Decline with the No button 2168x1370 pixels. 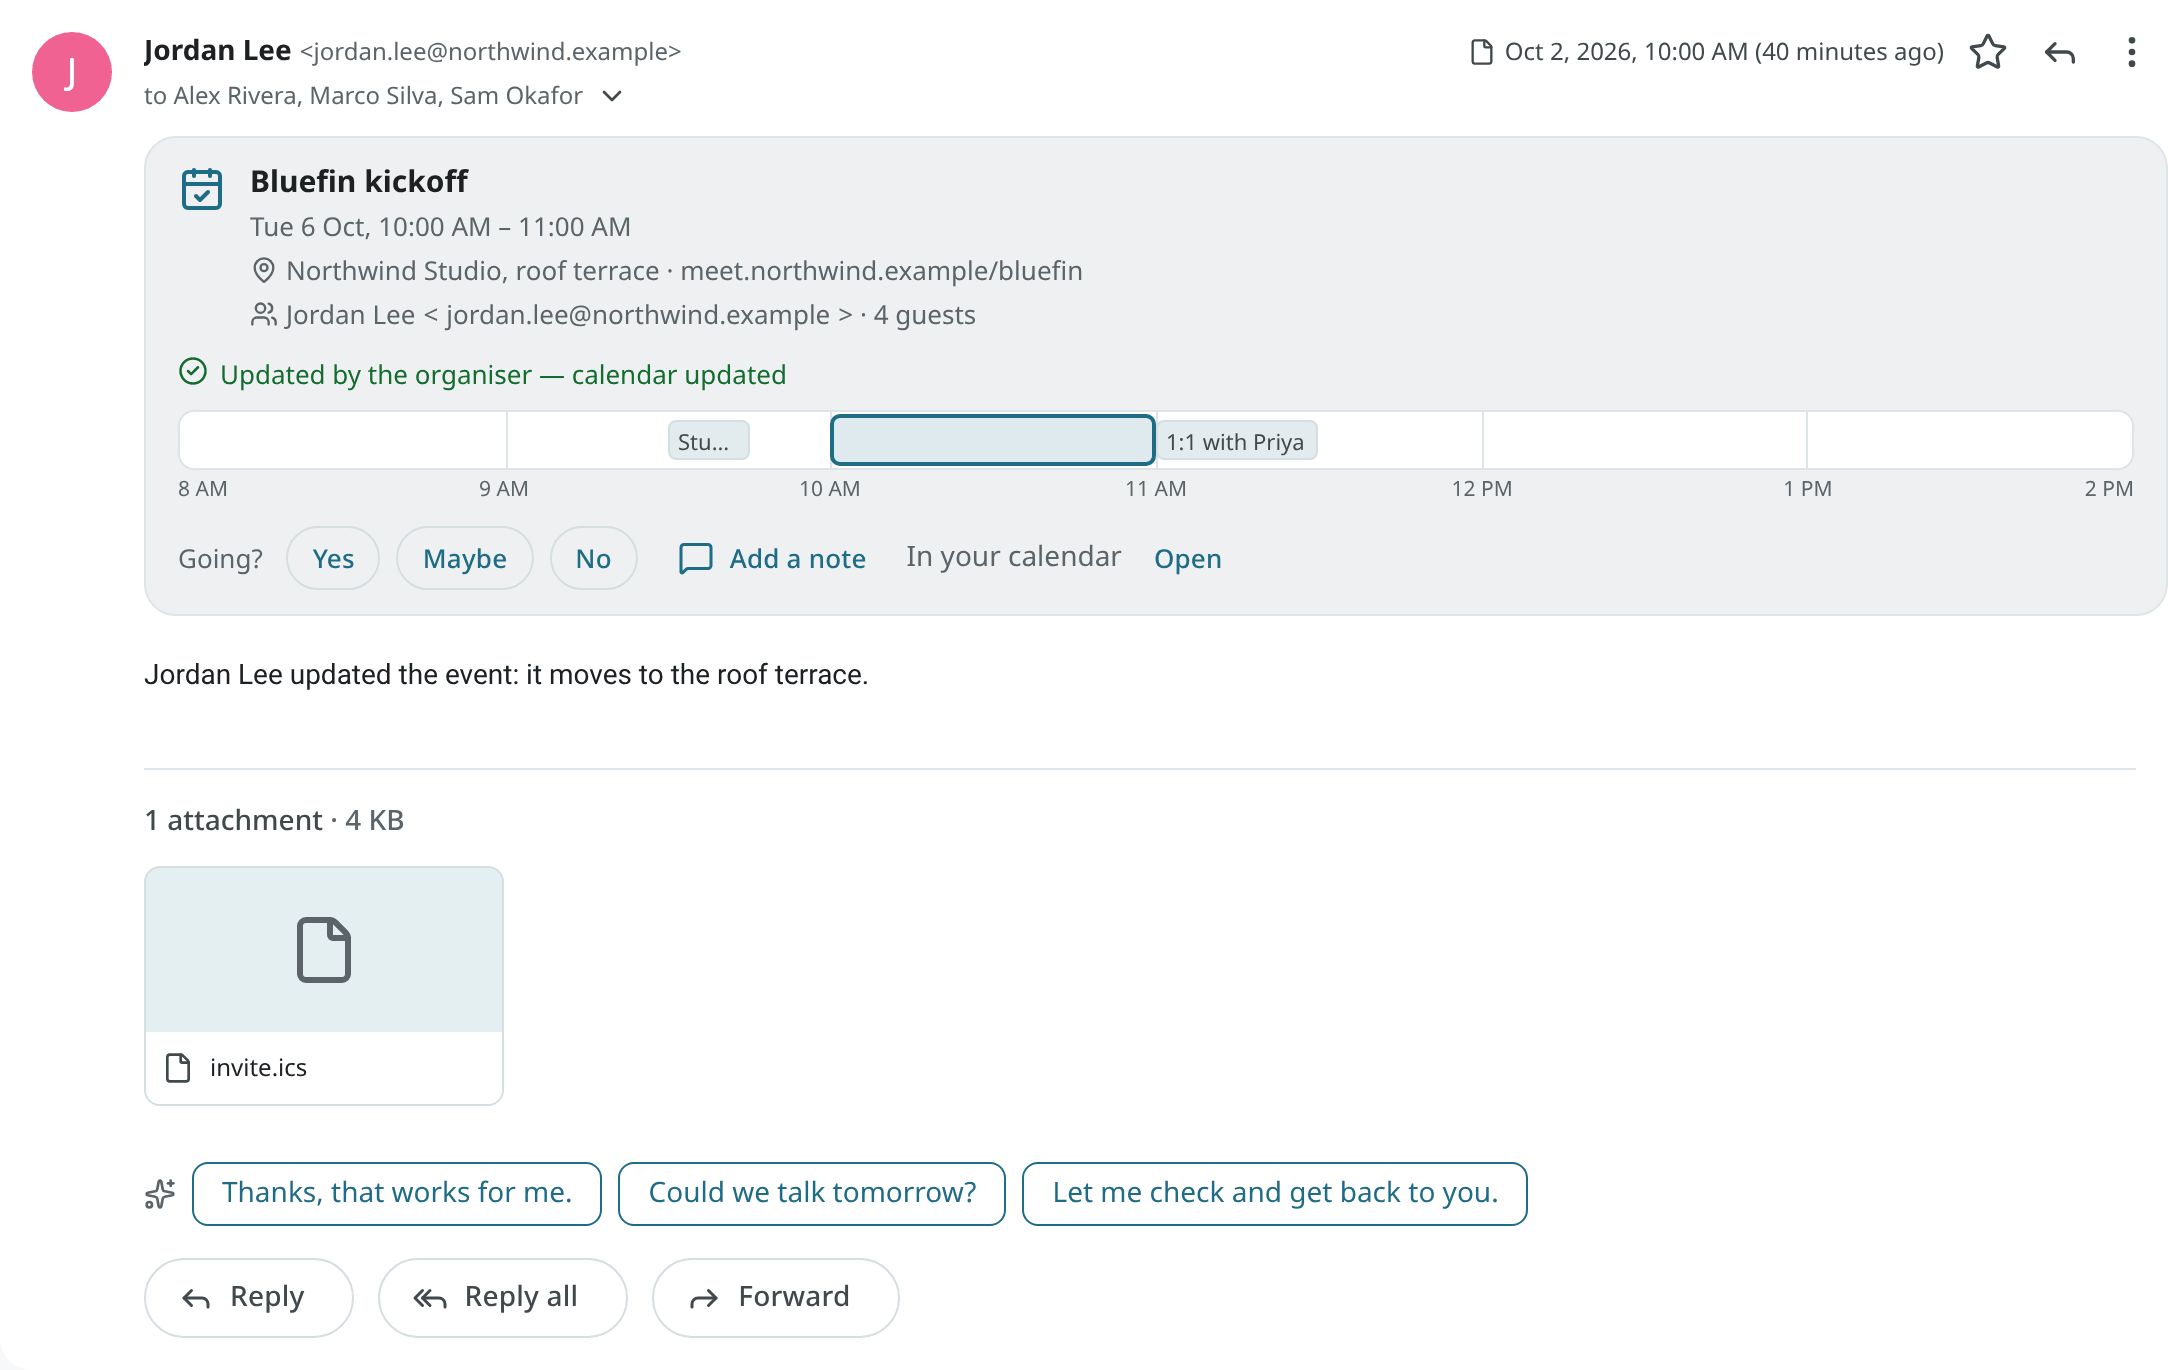tap(593, 558)
